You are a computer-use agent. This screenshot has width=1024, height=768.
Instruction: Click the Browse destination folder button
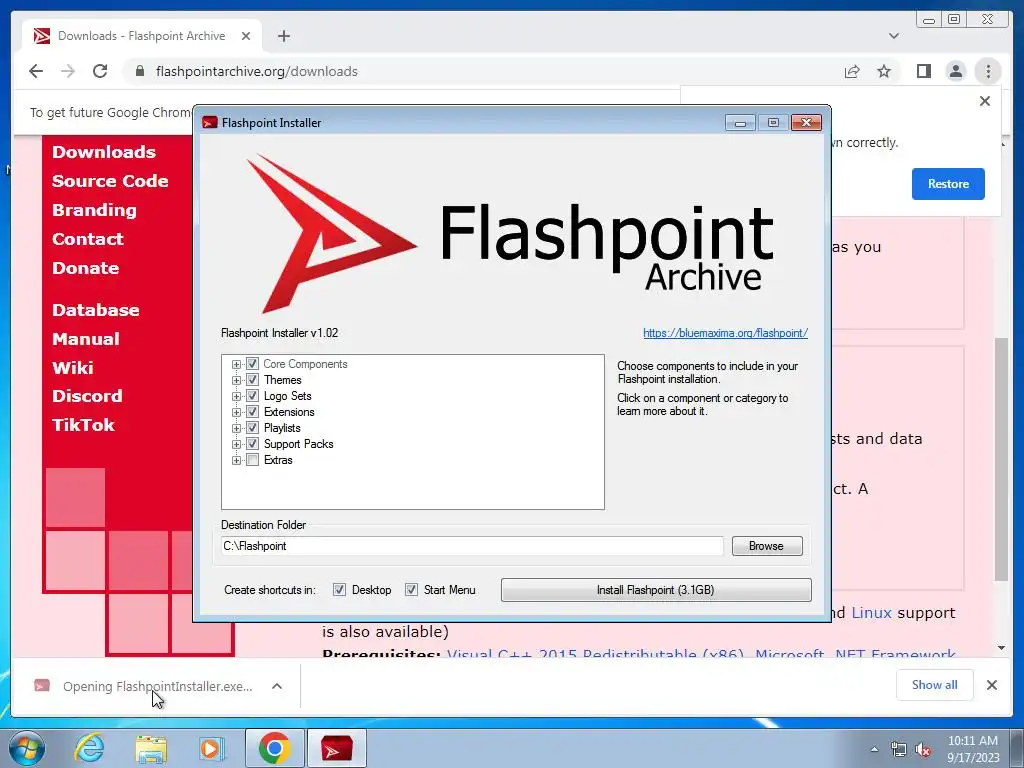point(767,546)
